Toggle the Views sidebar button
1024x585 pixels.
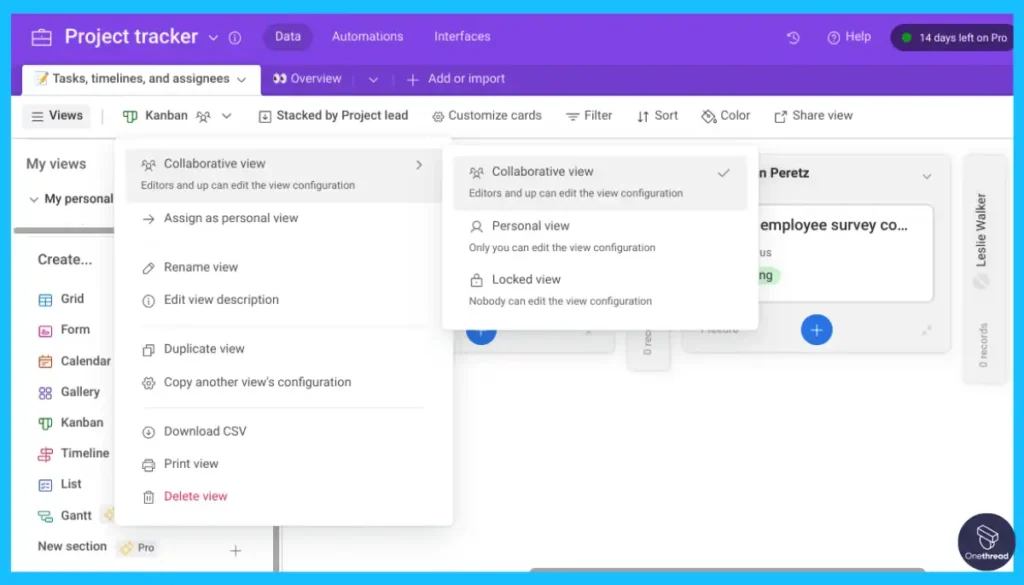point(57,116)
